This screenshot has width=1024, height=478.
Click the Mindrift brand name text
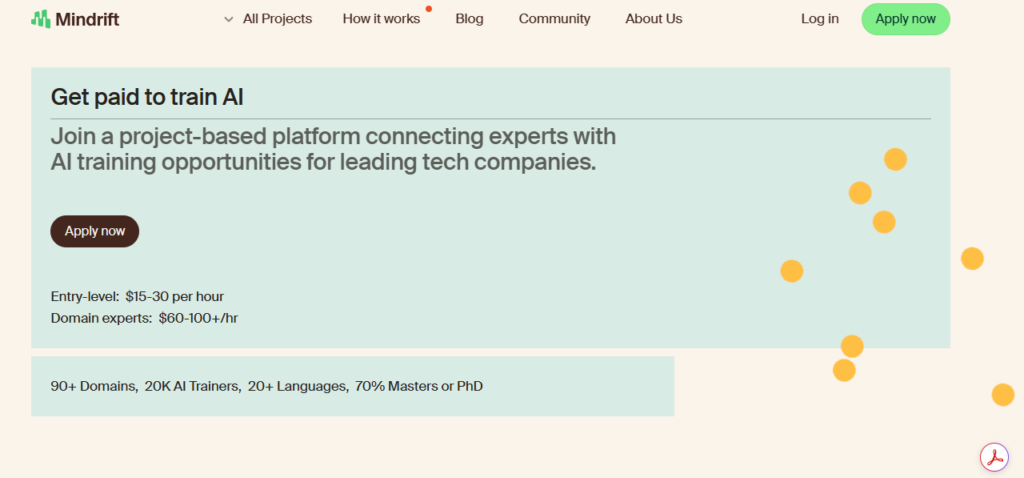click(87, 20)
